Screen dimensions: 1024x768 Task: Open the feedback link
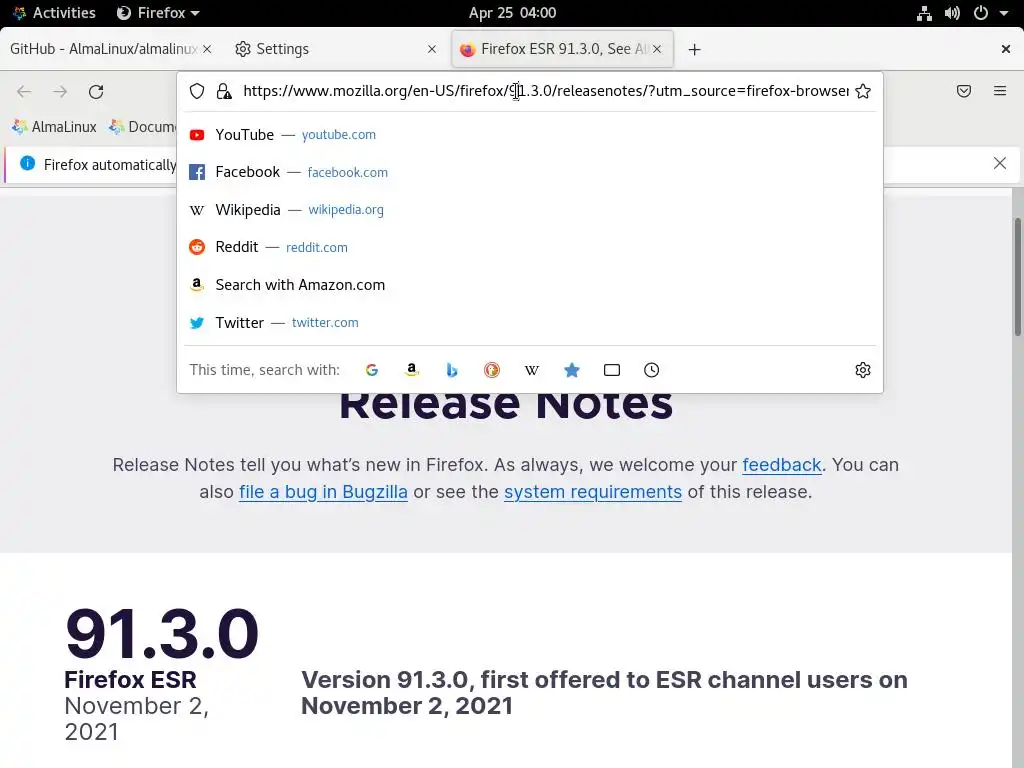tap(781, 465)
